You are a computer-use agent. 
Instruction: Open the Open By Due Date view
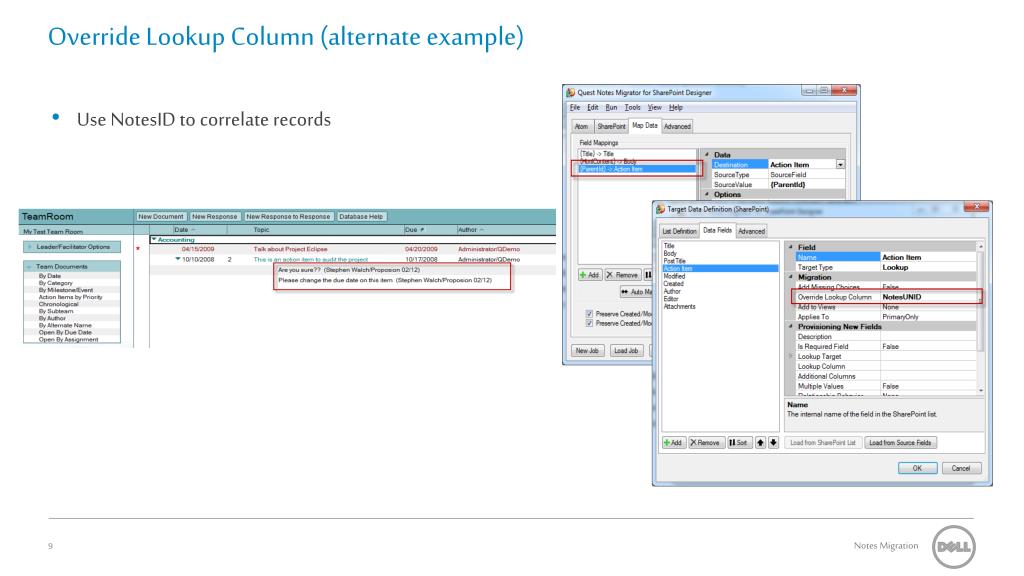pos(65,332)
